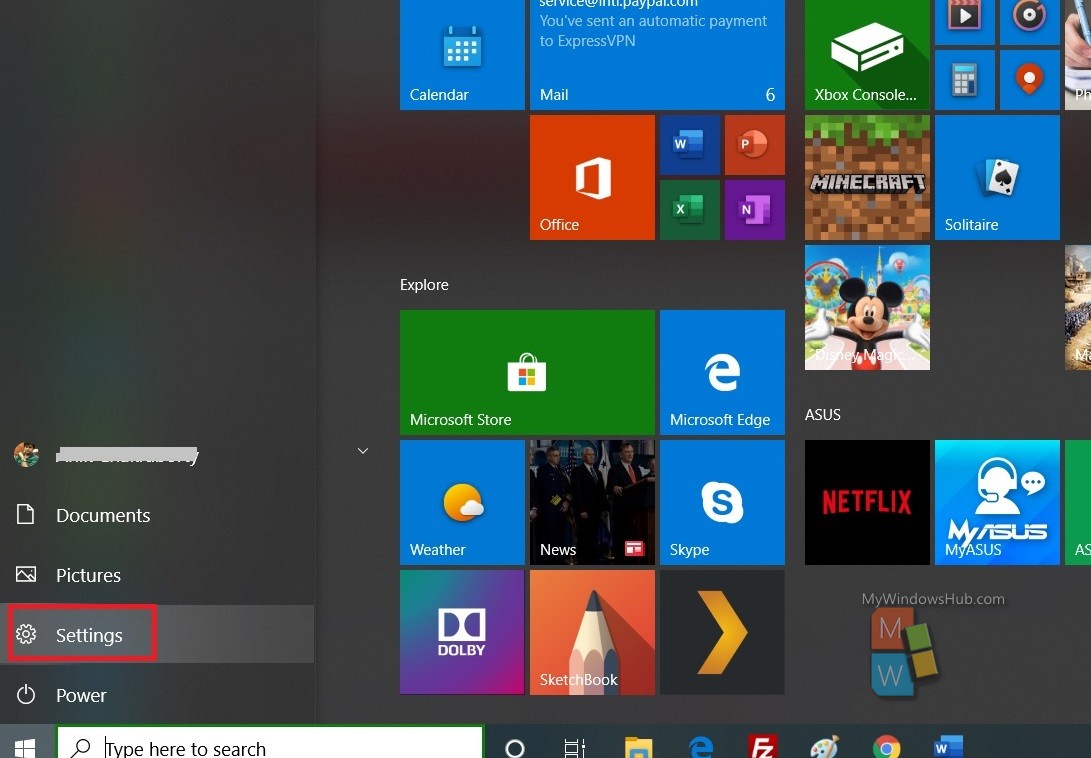Open Word from the taskbar

[x=948, y=748]
